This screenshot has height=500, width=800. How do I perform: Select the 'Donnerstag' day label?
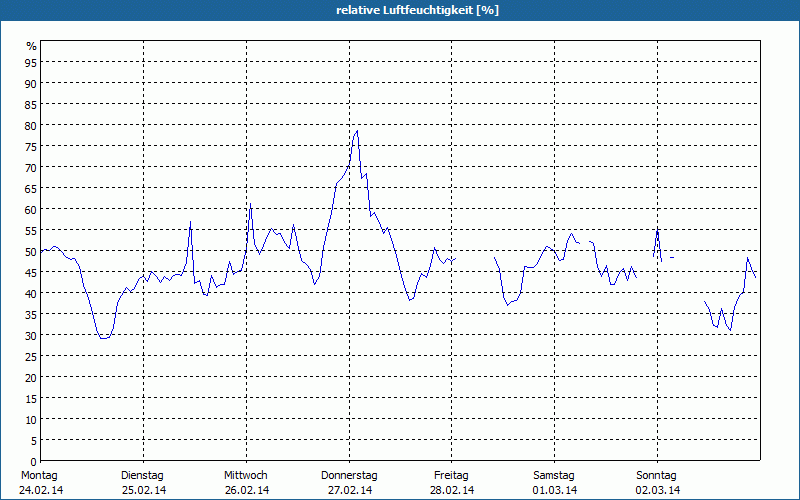pos(349,475)
